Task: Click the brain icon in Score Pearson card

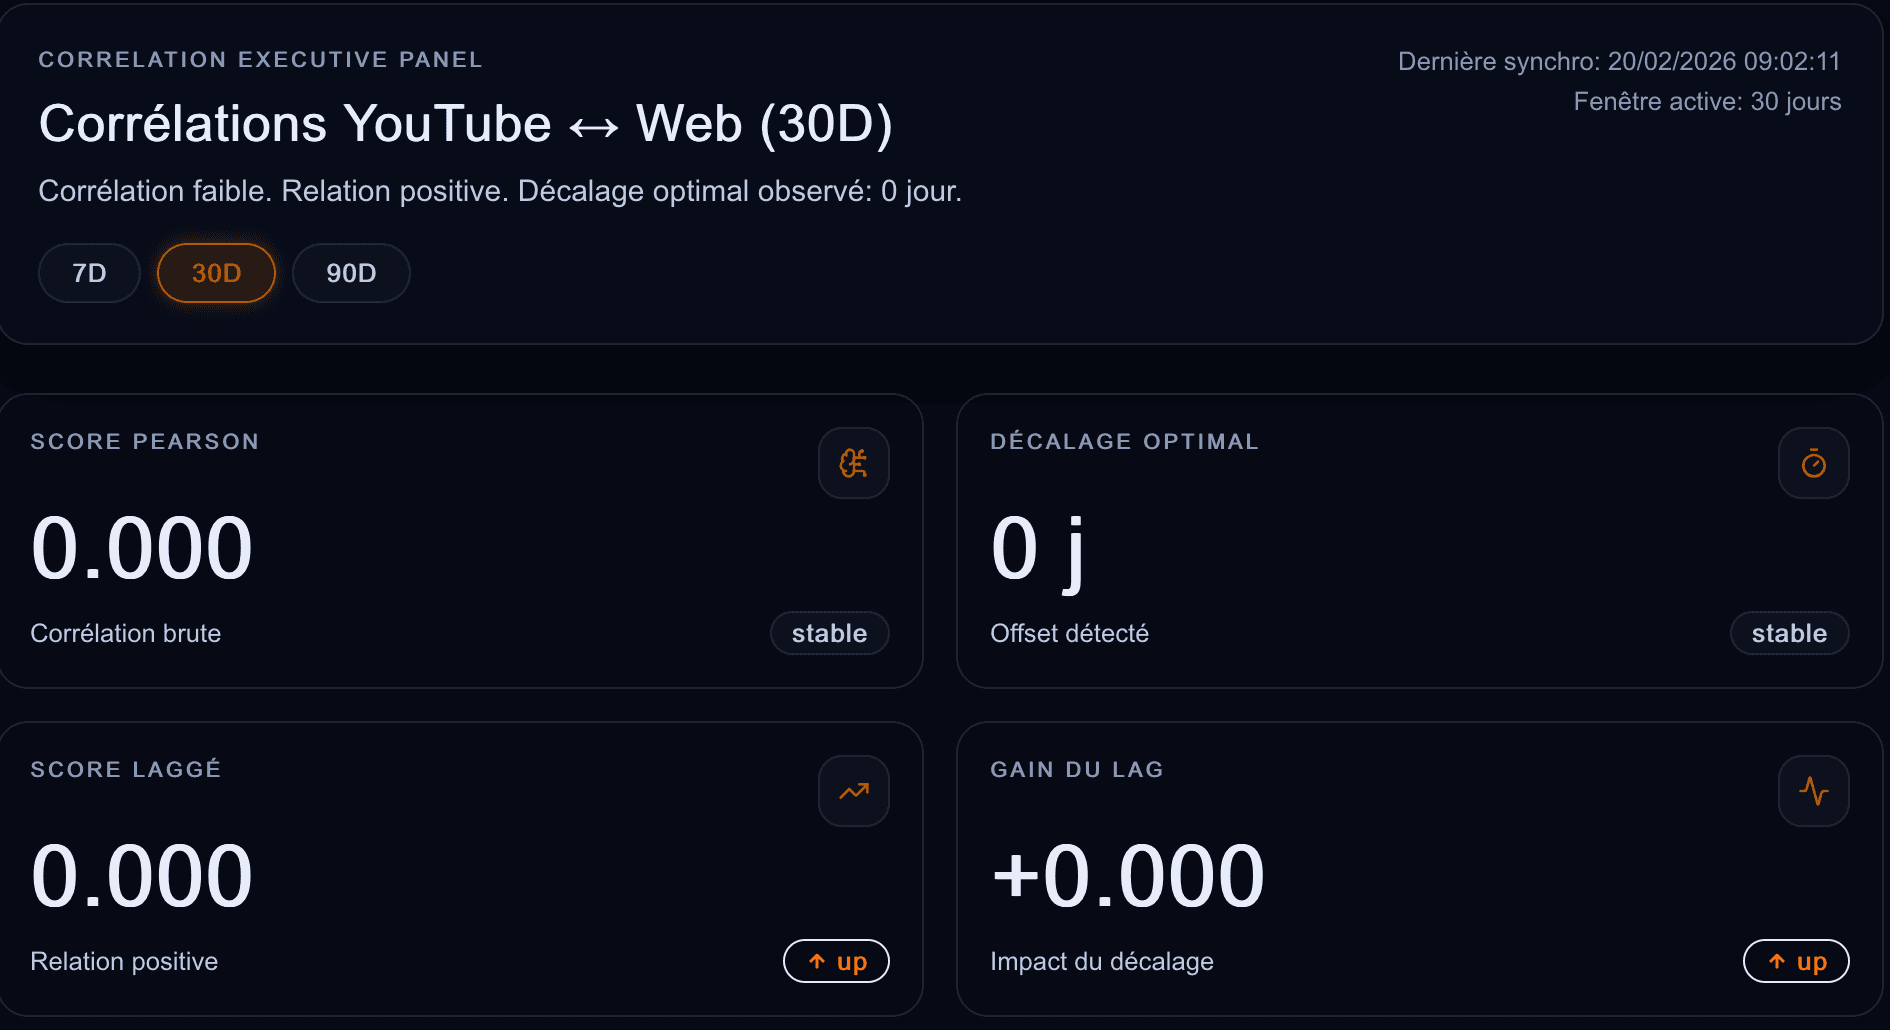Action: 853,463
